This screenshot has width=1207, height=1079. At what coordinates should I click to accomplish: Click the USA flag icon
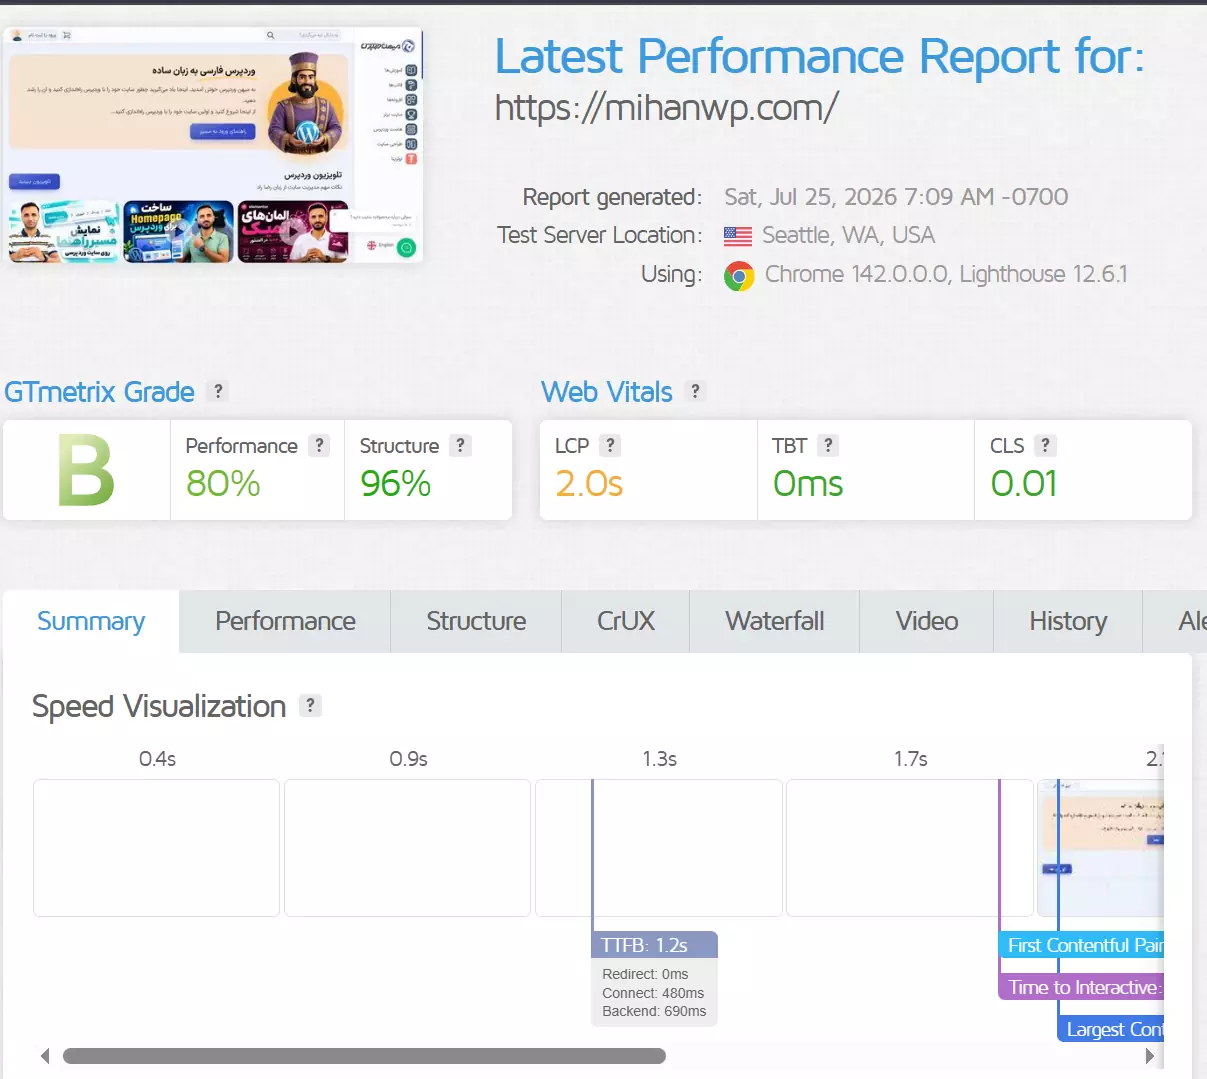(738, 236)
